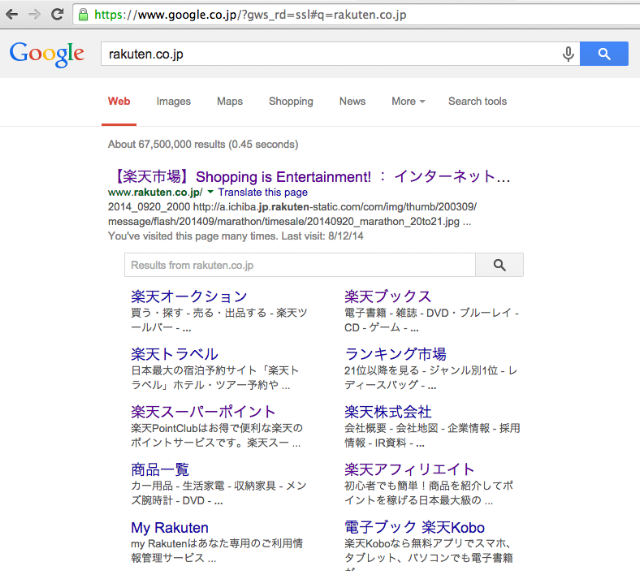
Task: Switch to the Maps tab
Action: click(230, 101)
